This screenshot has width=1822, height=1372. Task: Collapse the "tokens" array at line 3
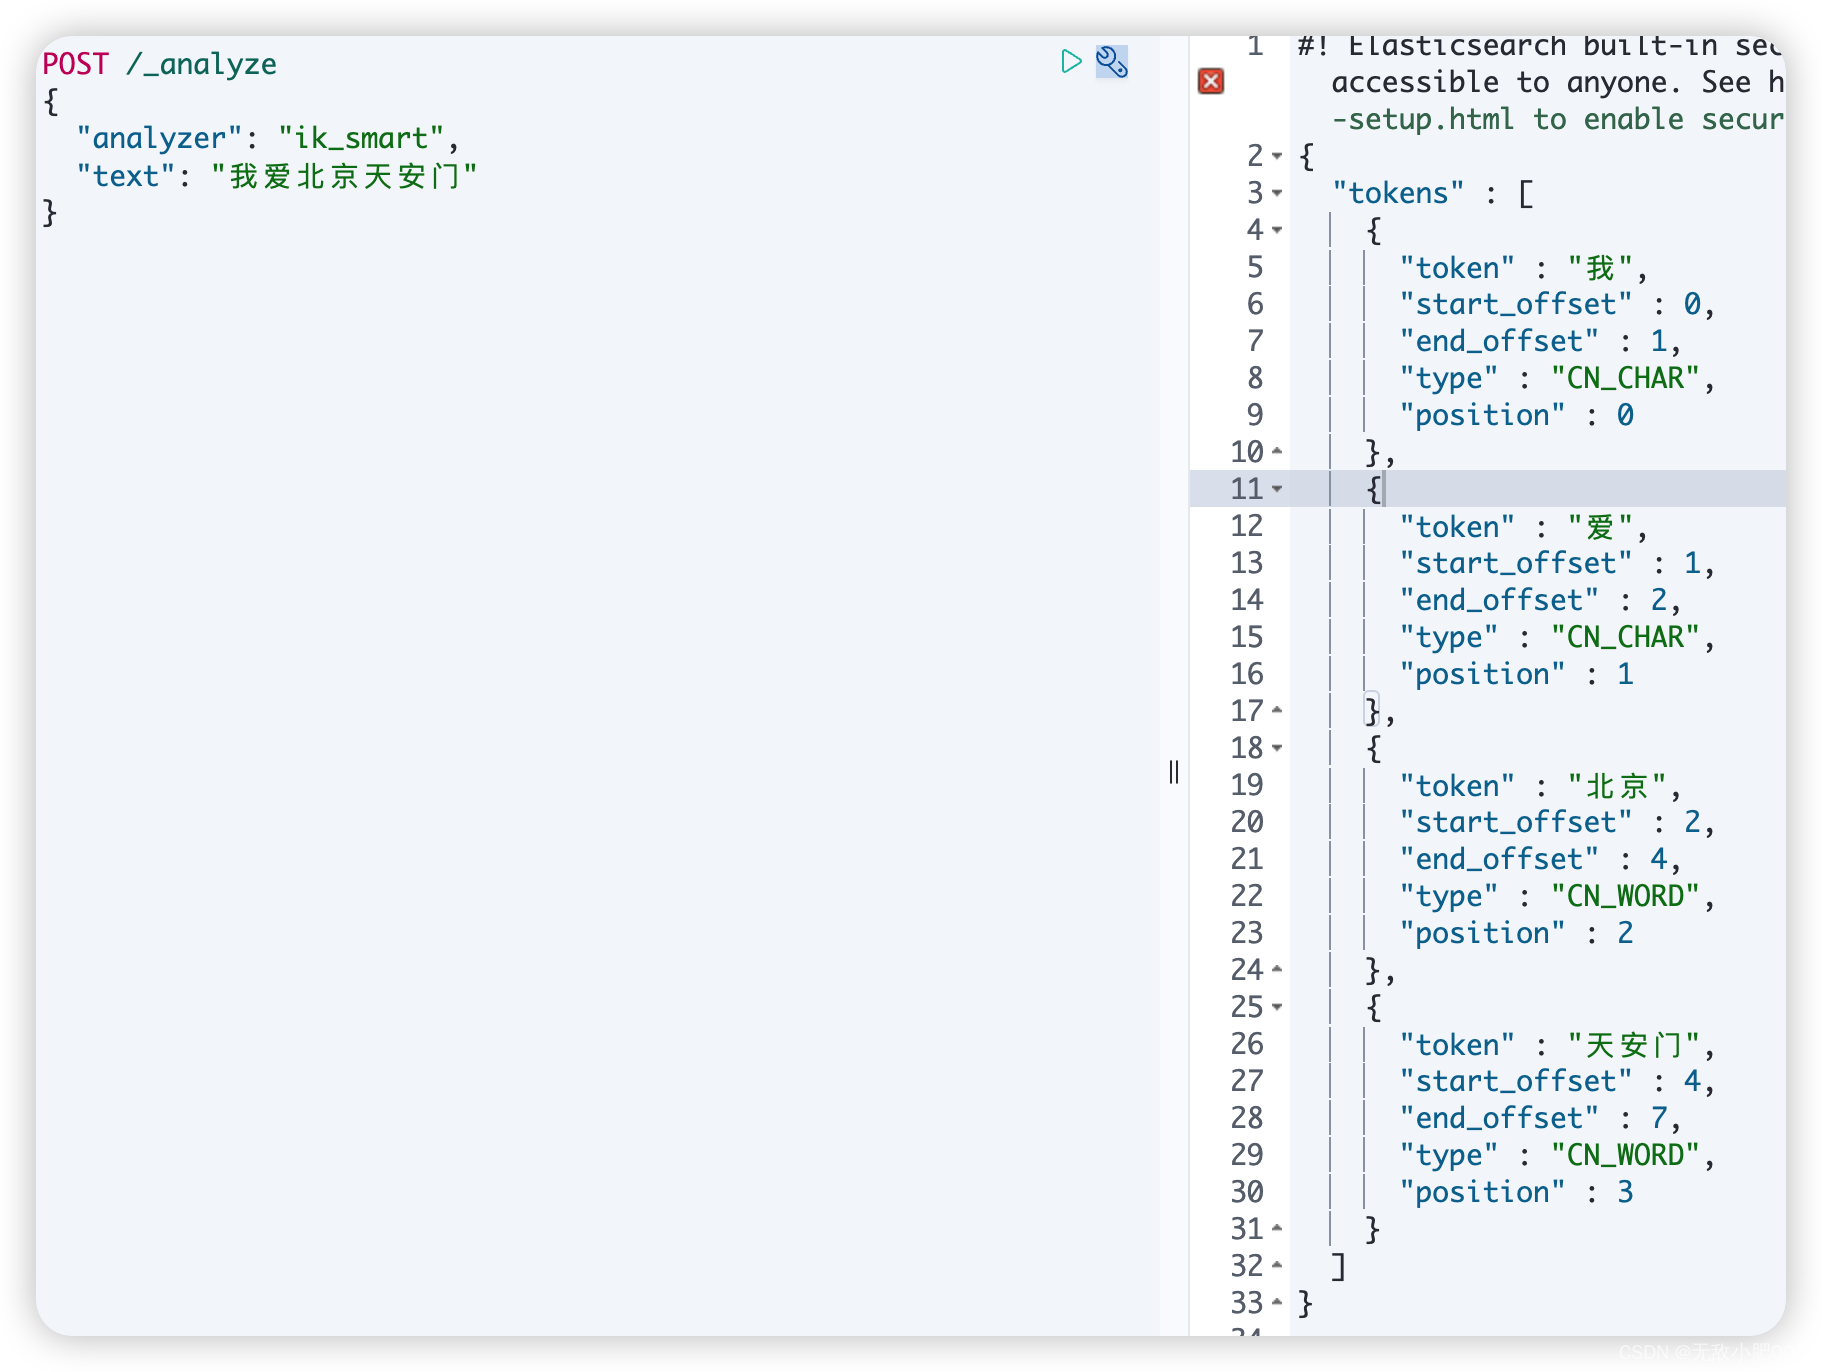click(1277, 193)
